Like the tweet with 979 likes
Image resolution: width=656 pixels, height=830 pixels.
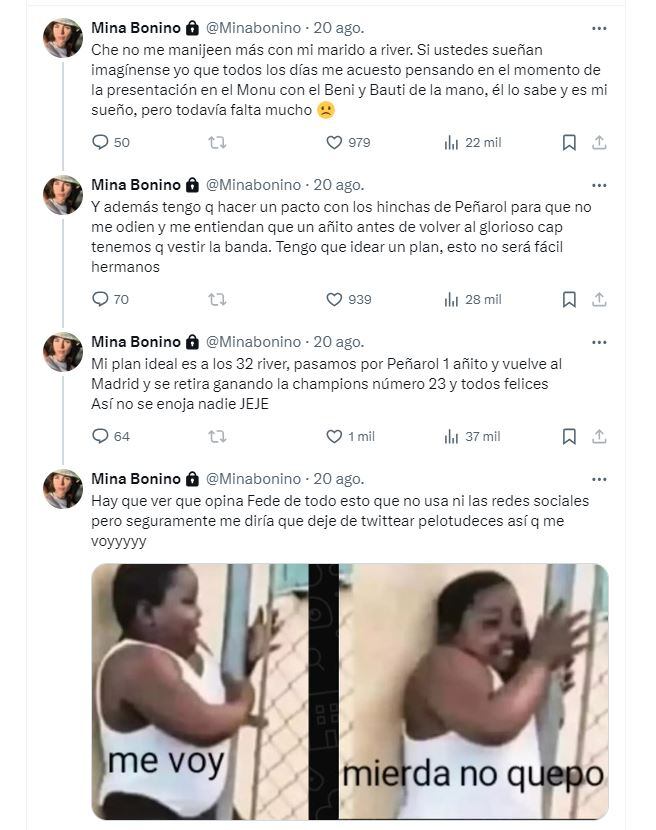[336, 143]
